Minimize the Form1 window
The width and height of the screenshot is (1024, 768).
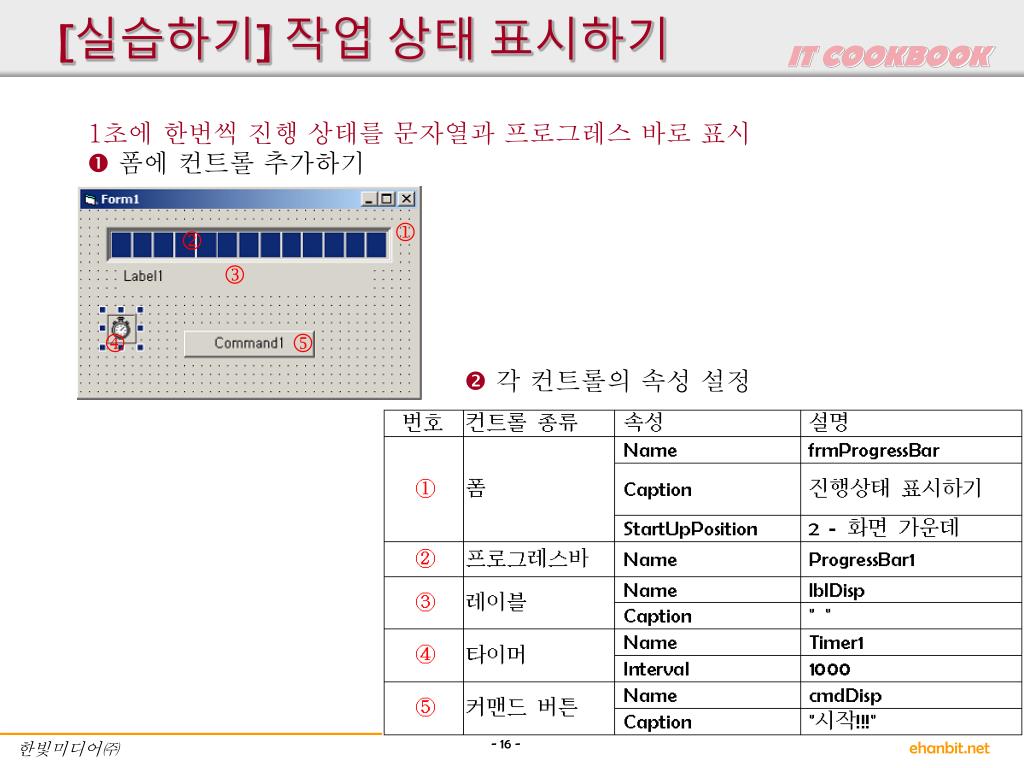pyautogui.click(x=370, y=199)
